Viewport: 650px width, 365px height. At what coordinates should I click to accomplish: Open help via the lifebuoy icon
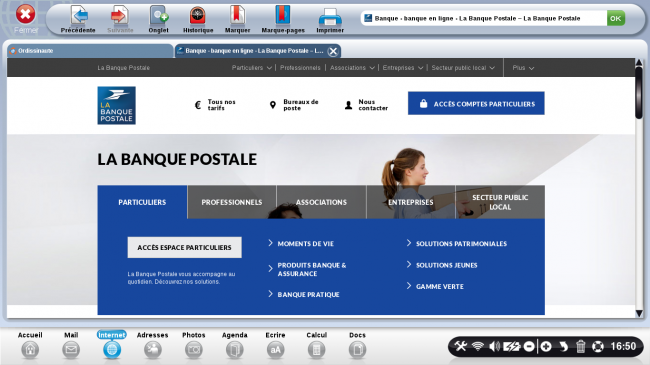[597, 346]
